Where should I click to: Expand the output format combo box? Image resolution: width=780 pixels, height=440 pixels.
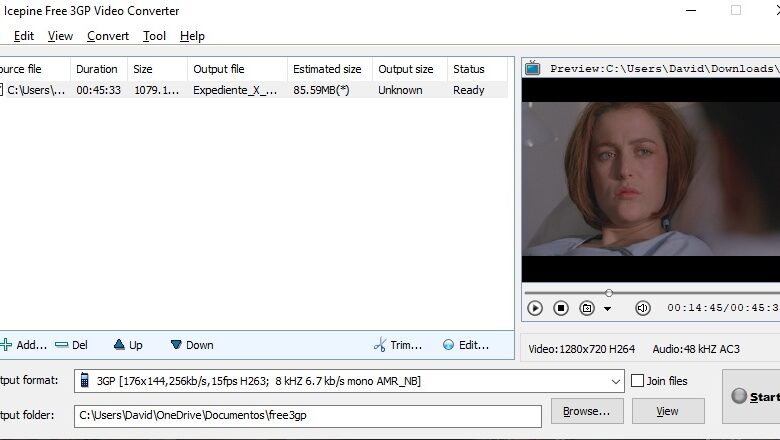tap(615, 381)
